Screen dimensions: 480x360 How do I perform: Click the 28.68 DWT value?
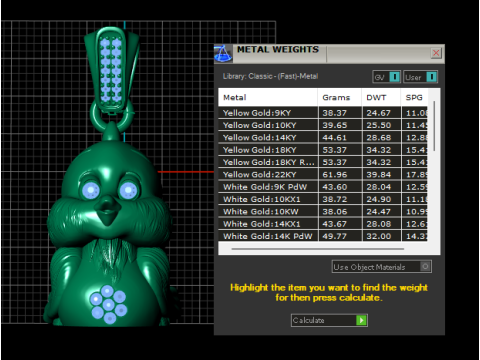379,138
